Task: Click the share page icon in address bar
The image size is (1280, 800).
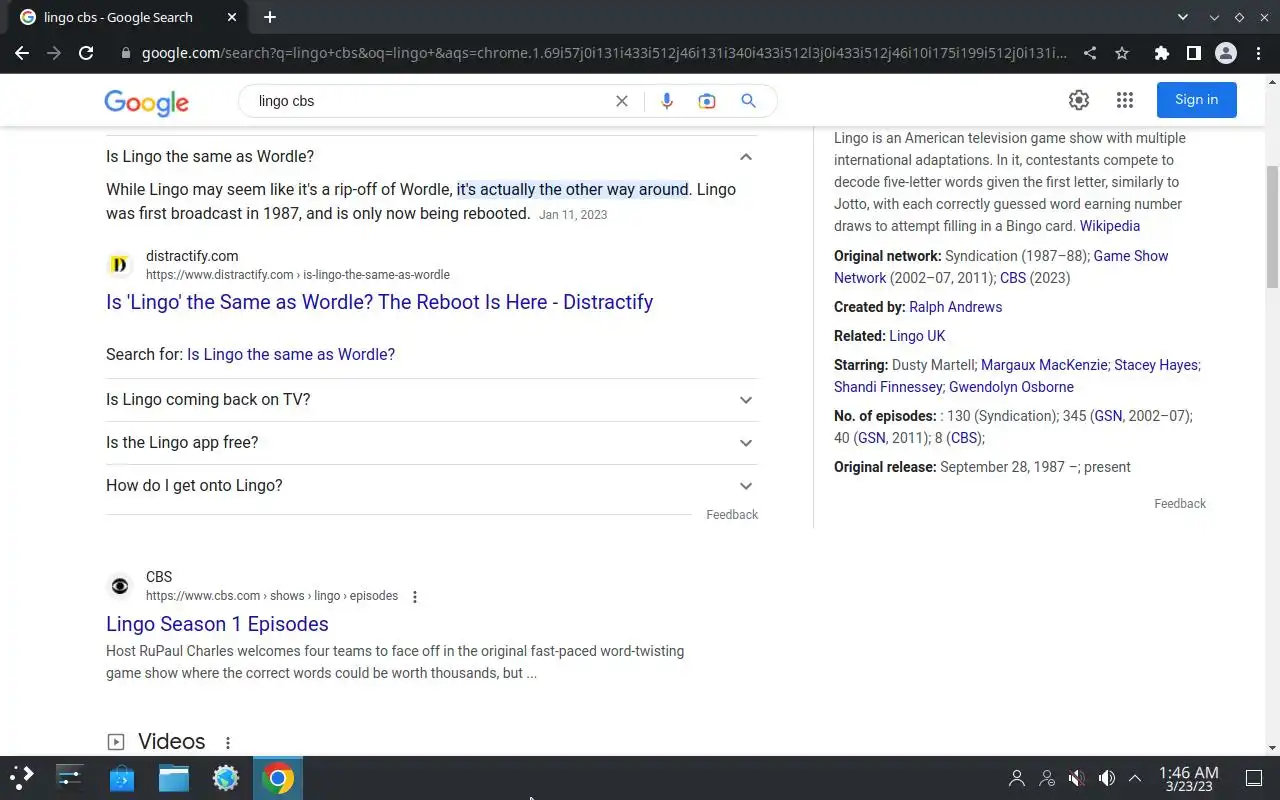Action: click(1090, 53)
